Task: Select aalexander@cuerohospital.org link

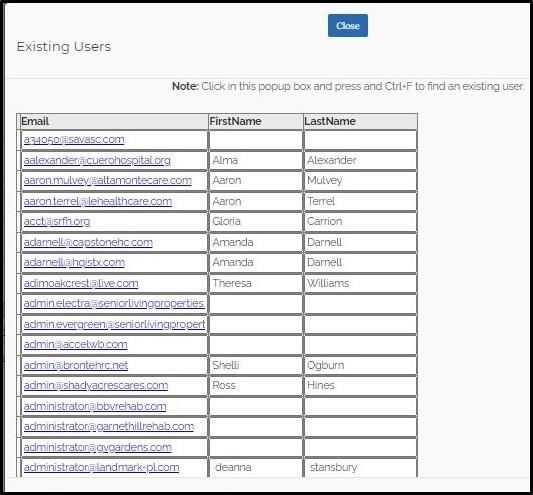Action: coord(97,160)
